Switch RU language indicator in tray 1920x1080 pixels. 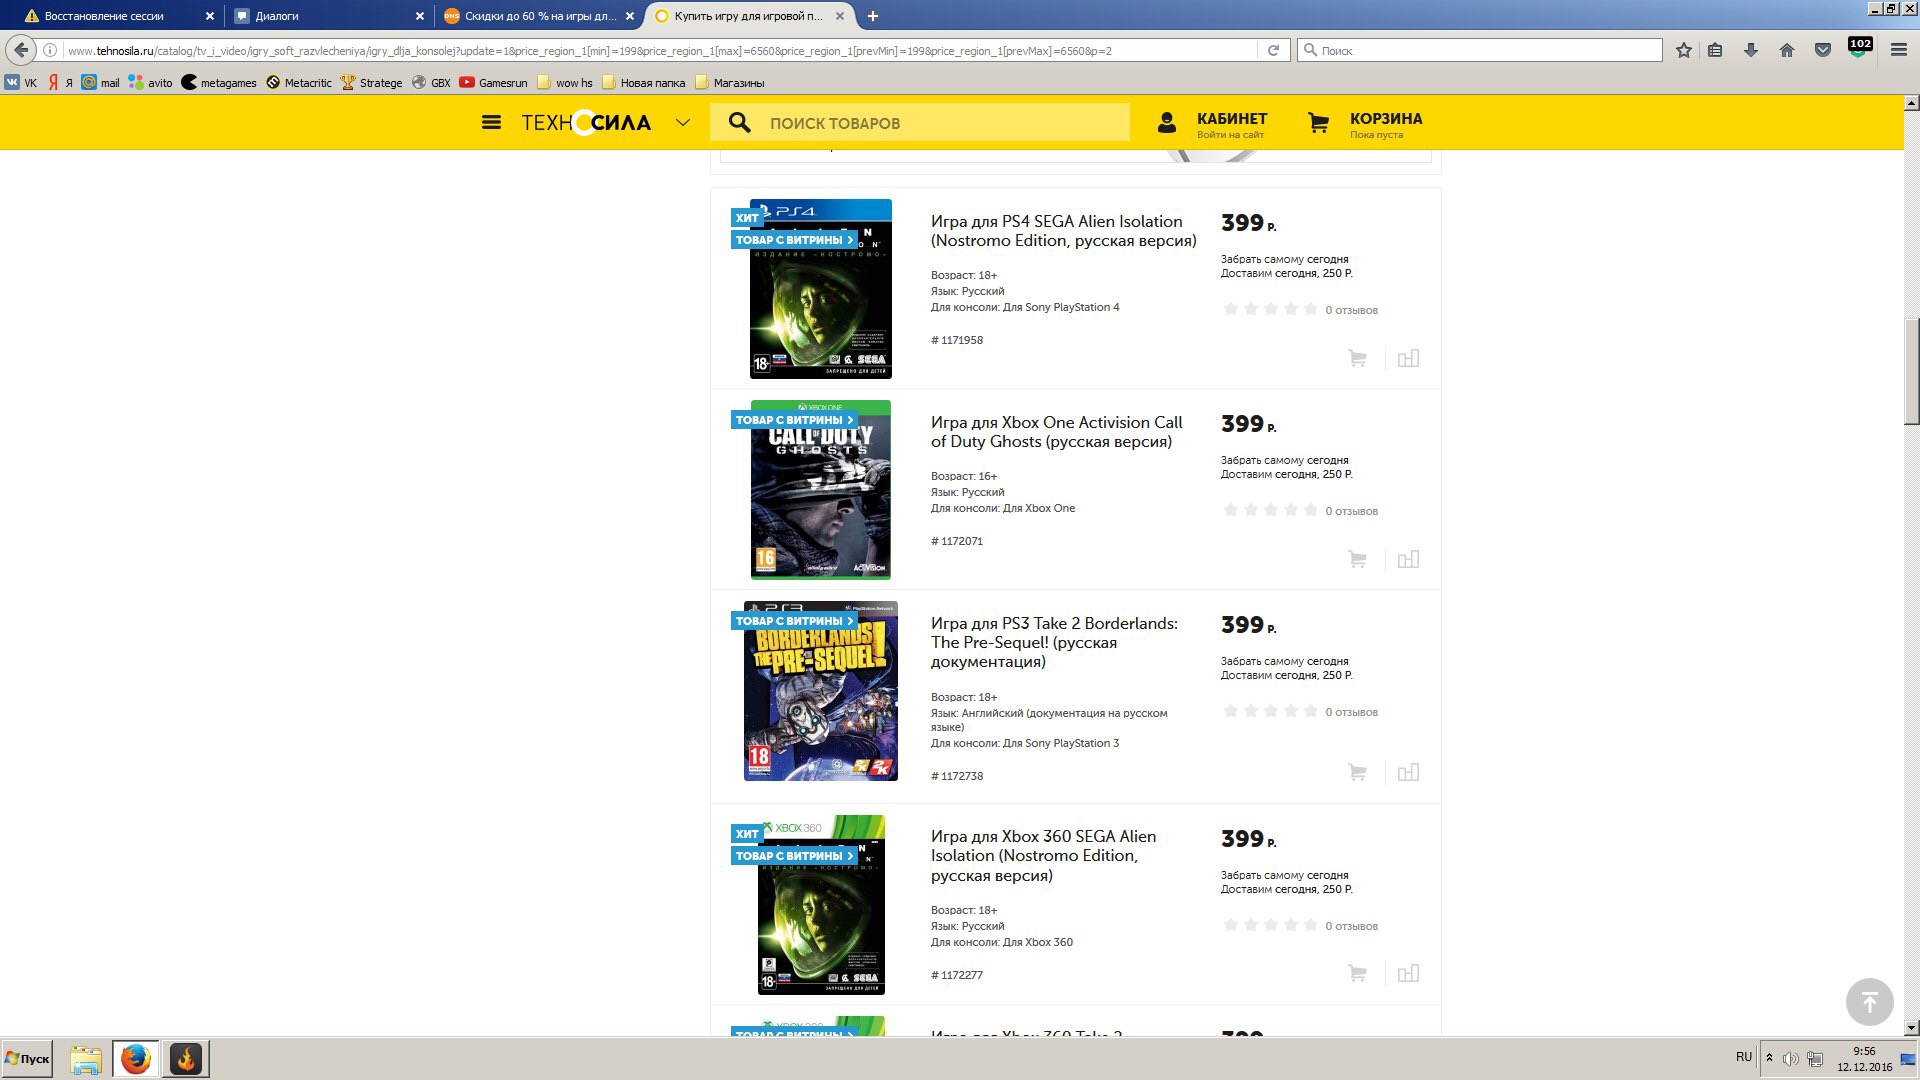click(x=1744, y=1057)
